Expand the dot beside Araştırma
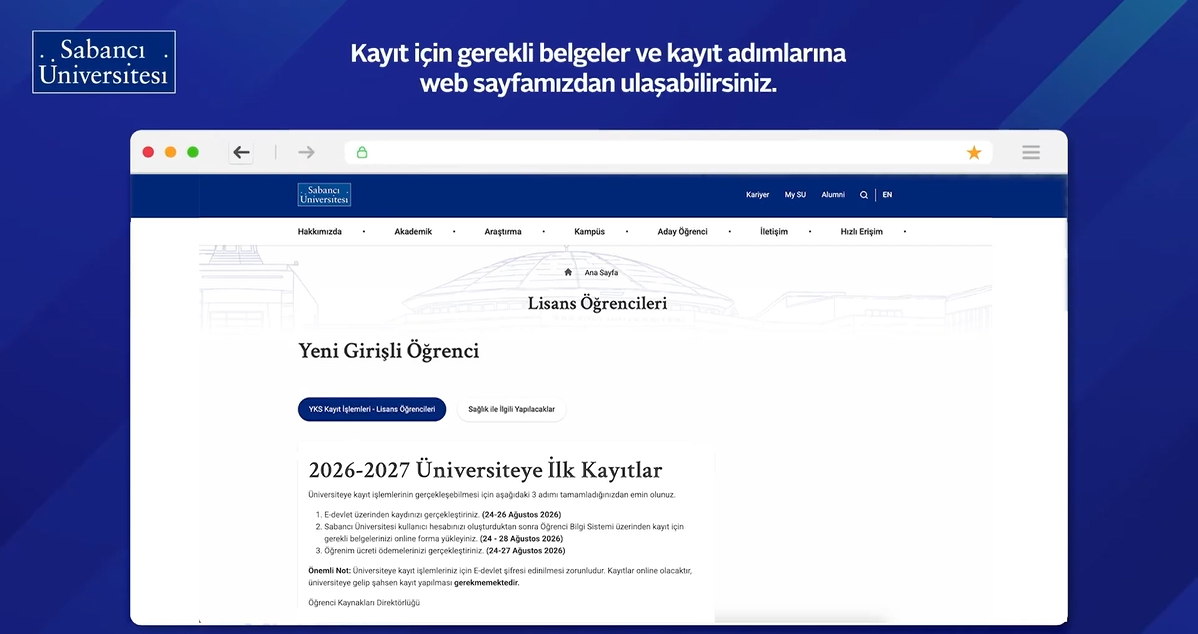The width and height of the screenshot is (1198, 634). [544, 231]
